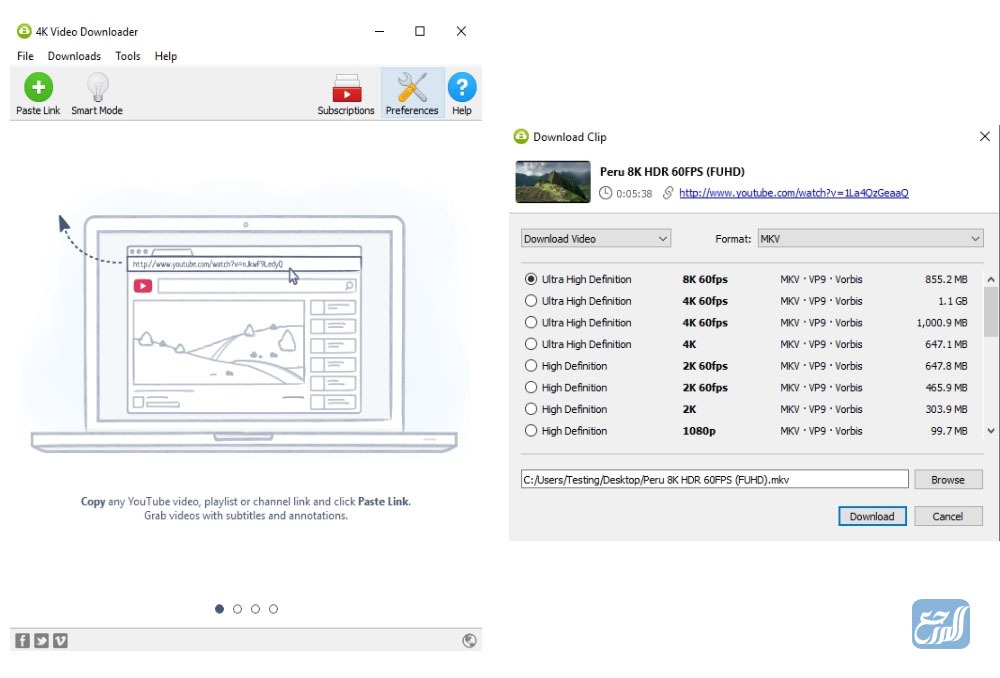This screenshot has width=1000, height=678.
Task: Open the File menu
Action: pyautogui.click(x=24, y=56)
